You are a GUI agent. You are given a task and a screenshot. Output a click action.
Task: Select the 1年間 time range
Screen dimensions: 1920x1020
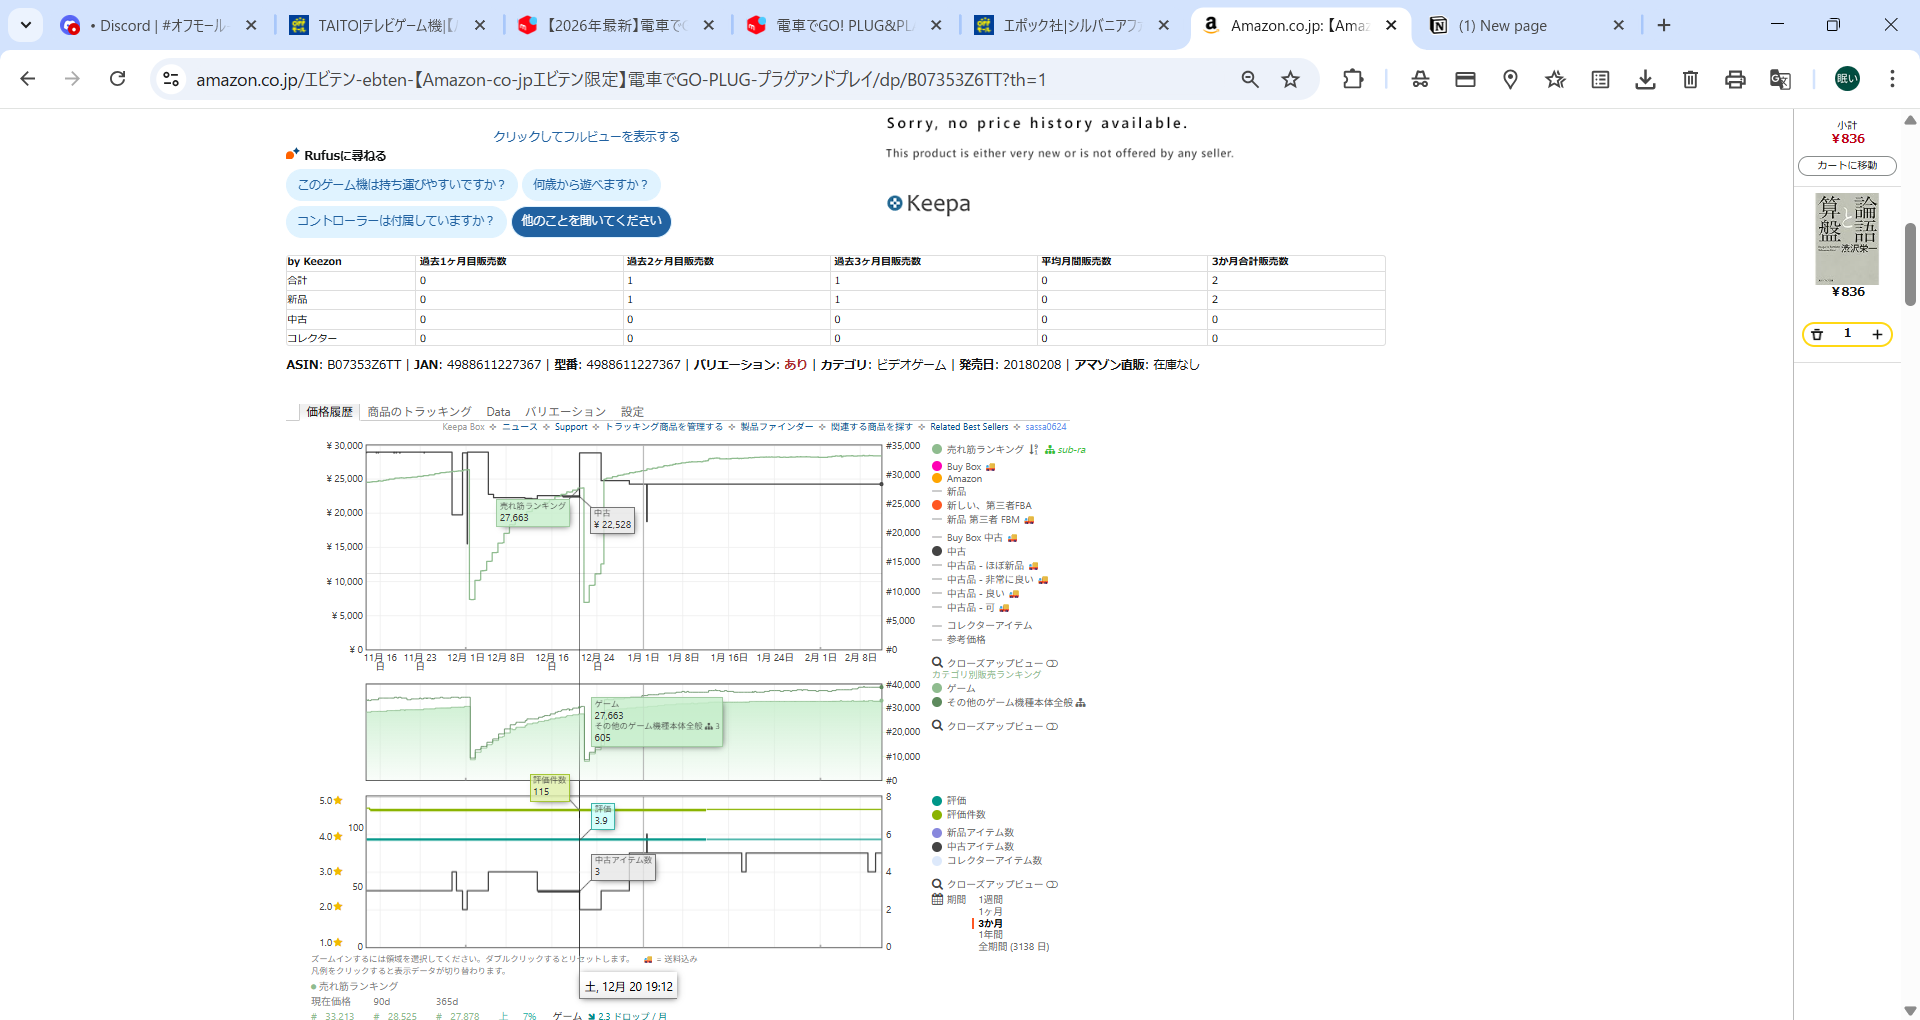990,935
